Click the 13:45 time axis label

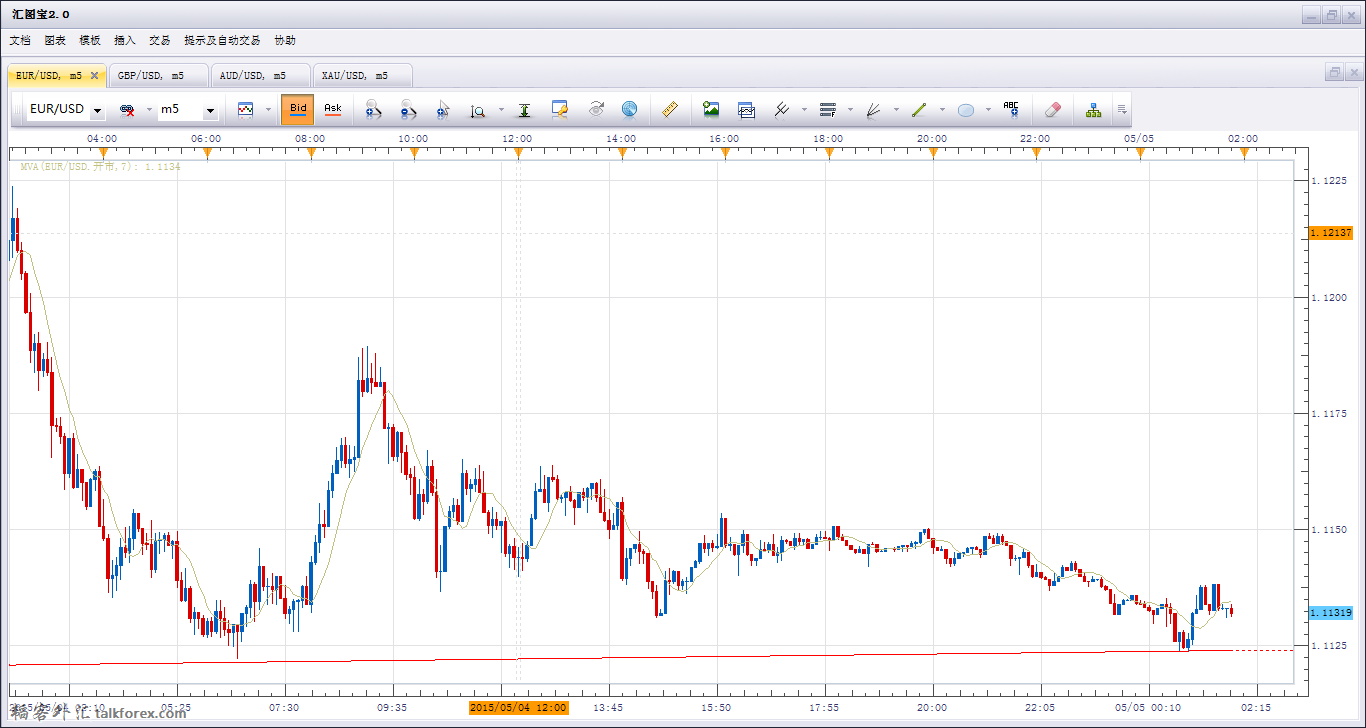(608, 707)
